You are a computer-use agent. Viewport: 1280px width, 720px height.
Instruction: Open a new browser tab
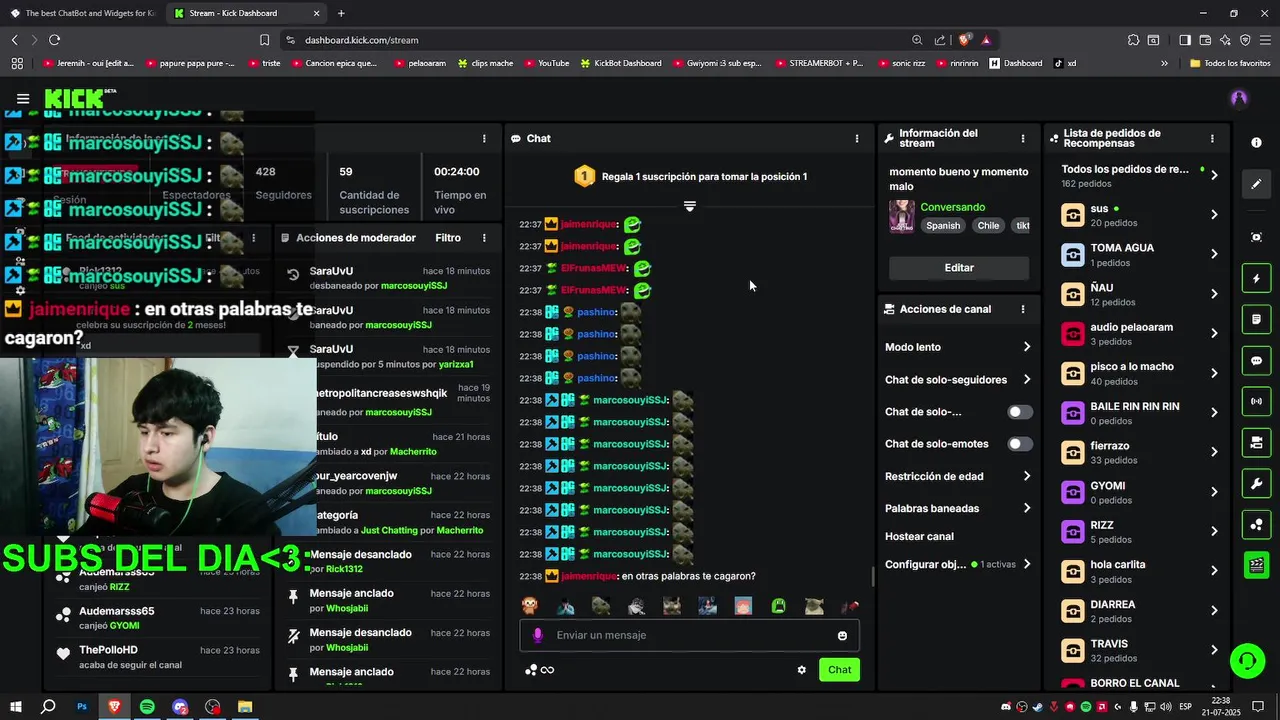coord(341,13)
